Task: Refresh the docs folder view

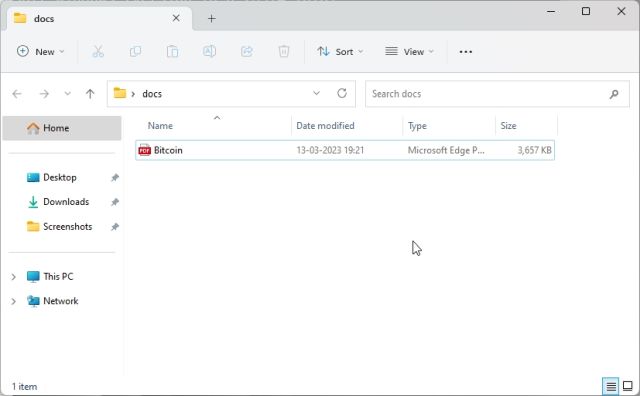Action: (342, 93)
